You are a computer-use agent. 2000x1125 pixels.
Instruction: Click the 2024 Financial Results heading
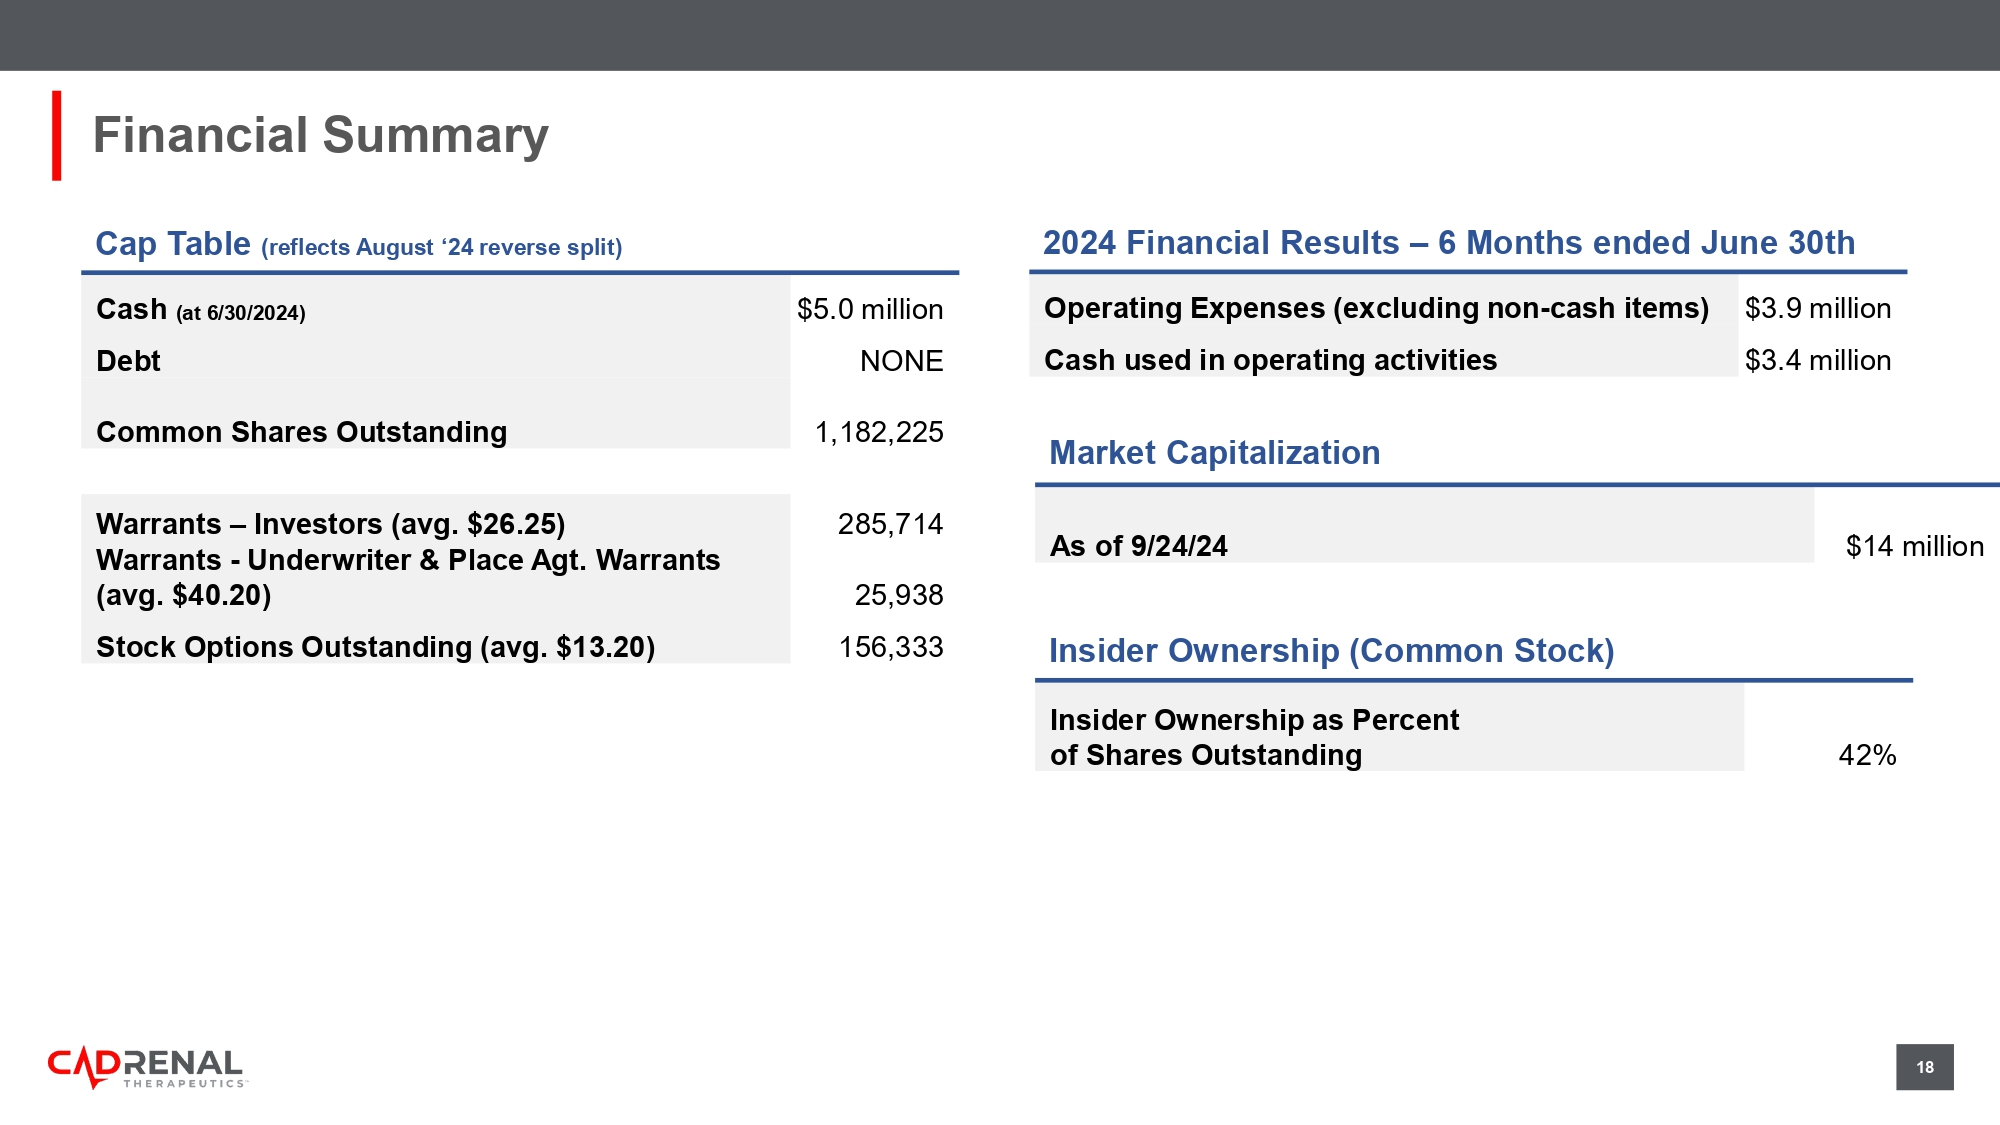click(1449, 243)
